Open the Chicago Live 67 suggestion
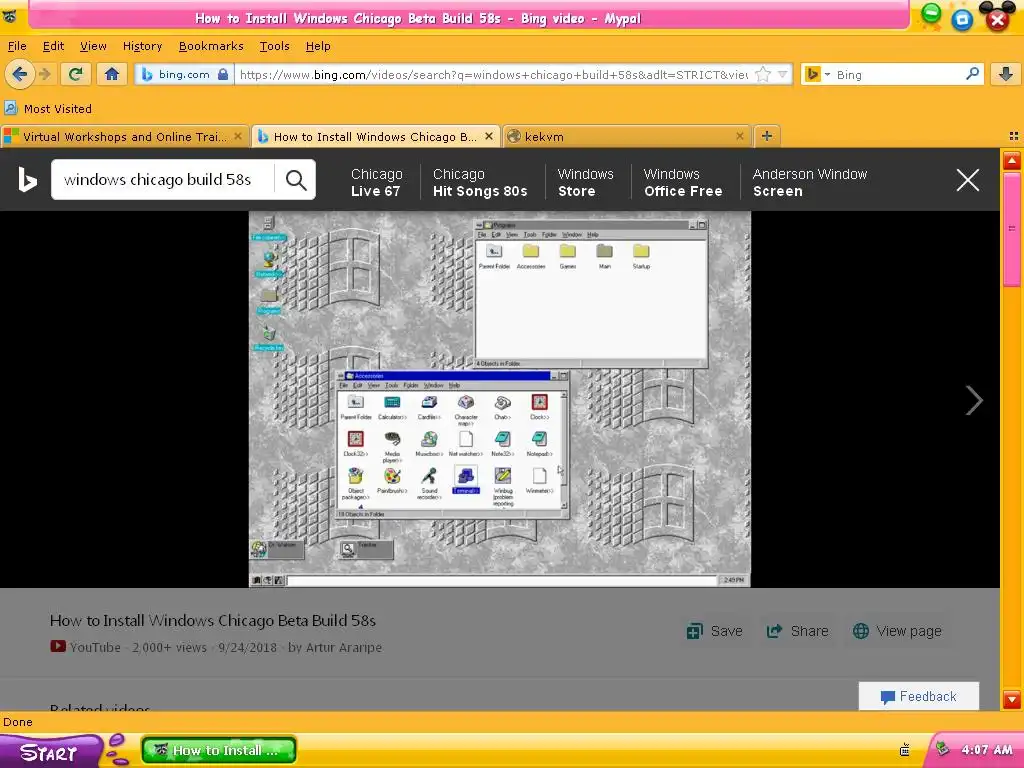Image resolution: width=1024 pixels, height=768 pixels. click(x=376, y=182)
